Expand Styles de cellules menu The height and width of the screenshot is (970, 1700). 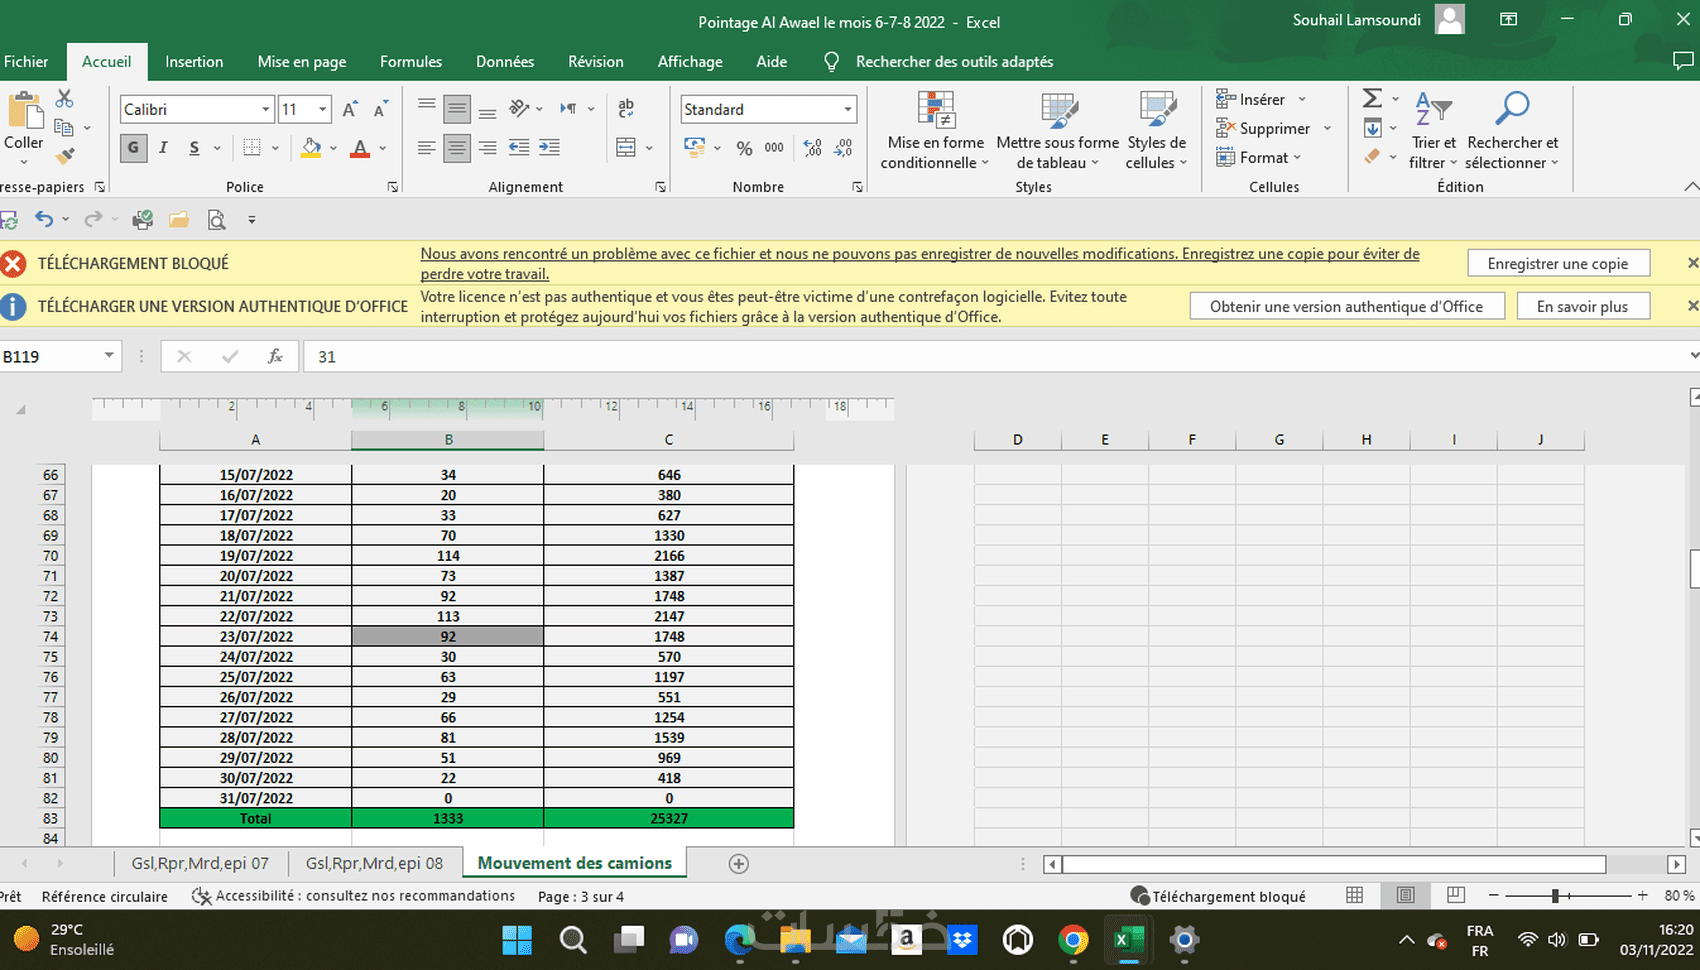1156,131
